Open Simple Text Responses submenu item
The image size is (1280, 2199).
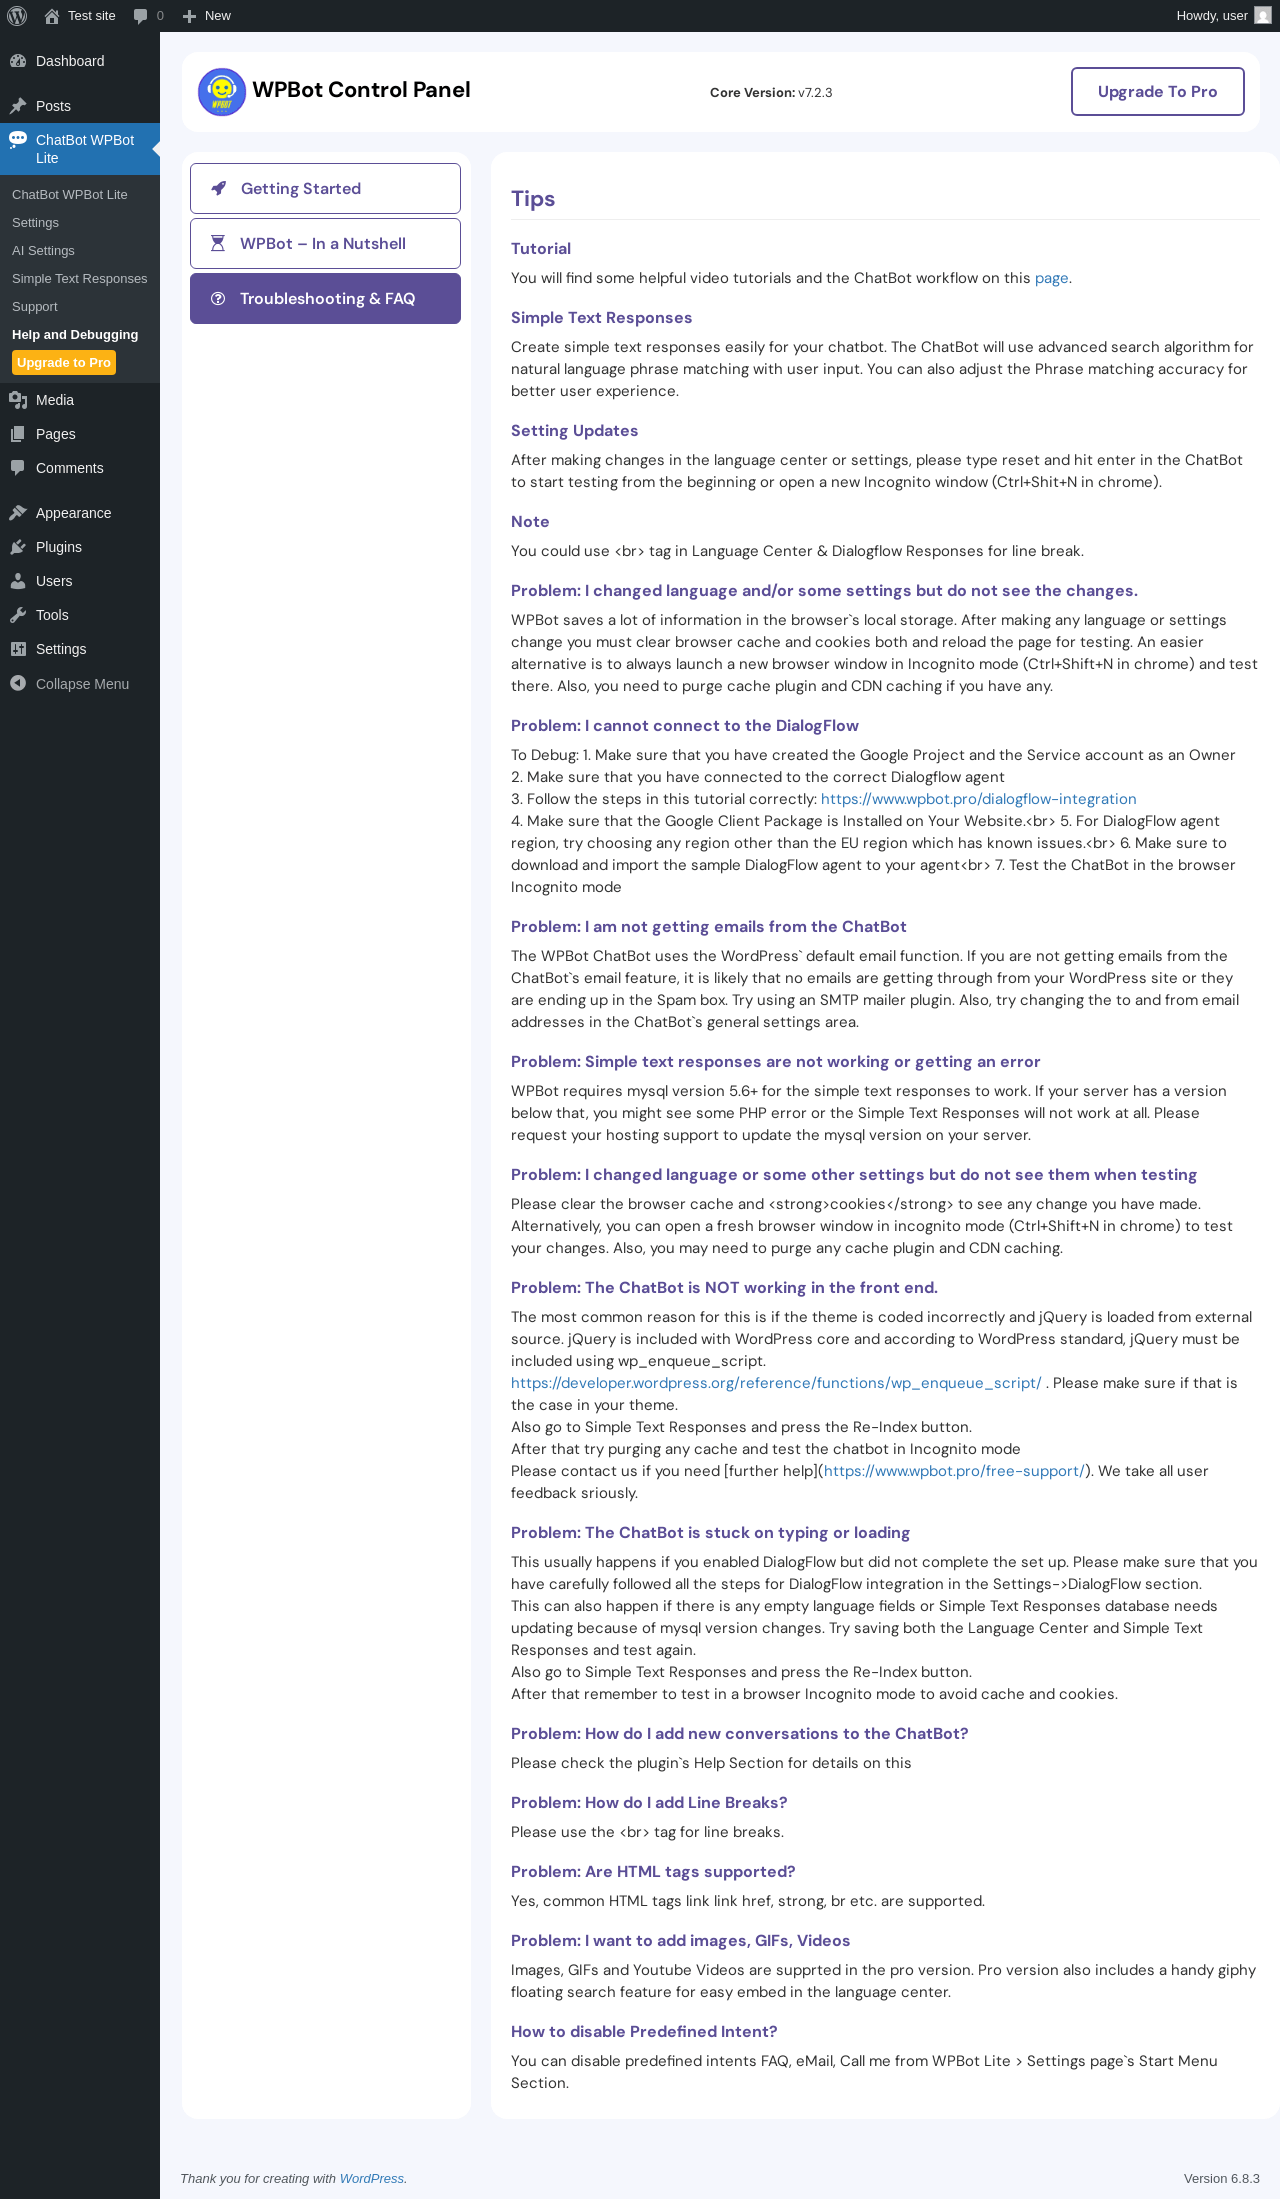tap(79, 279)
